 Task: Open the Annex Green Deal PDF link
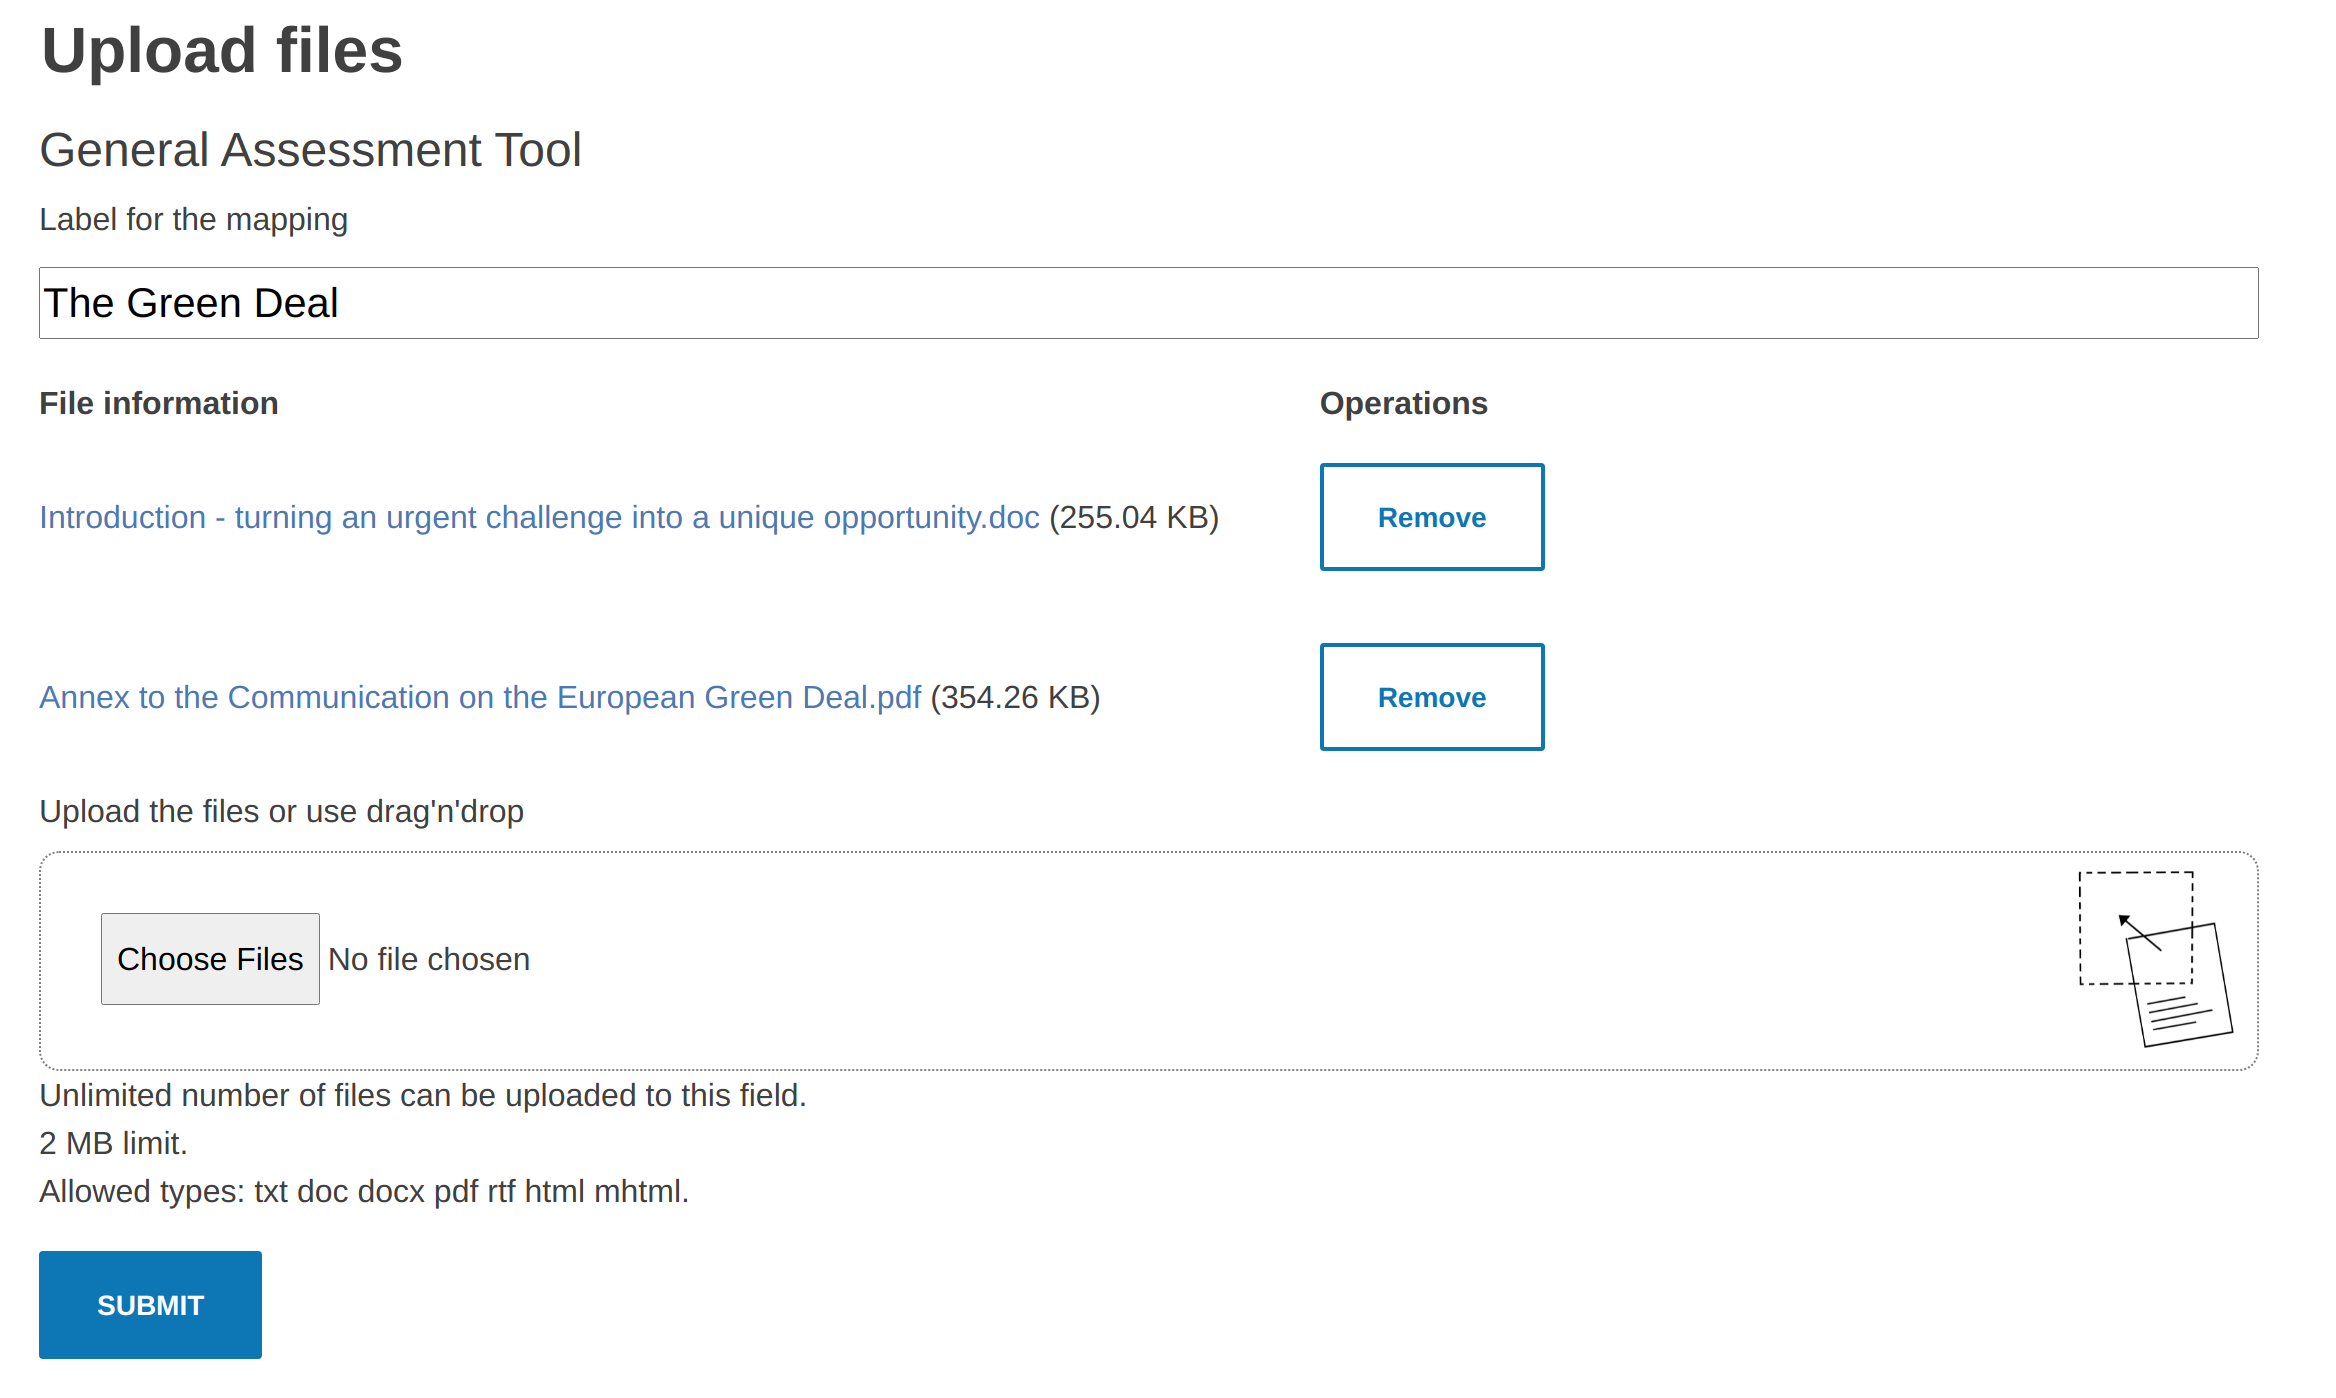coord(480,697)
